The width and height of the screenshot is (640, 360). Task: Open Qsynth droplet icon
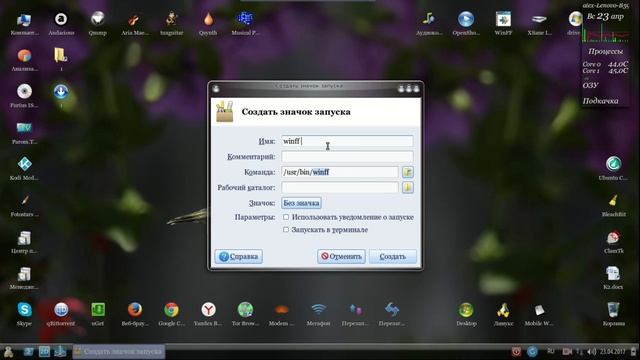(x=208, y=23)
